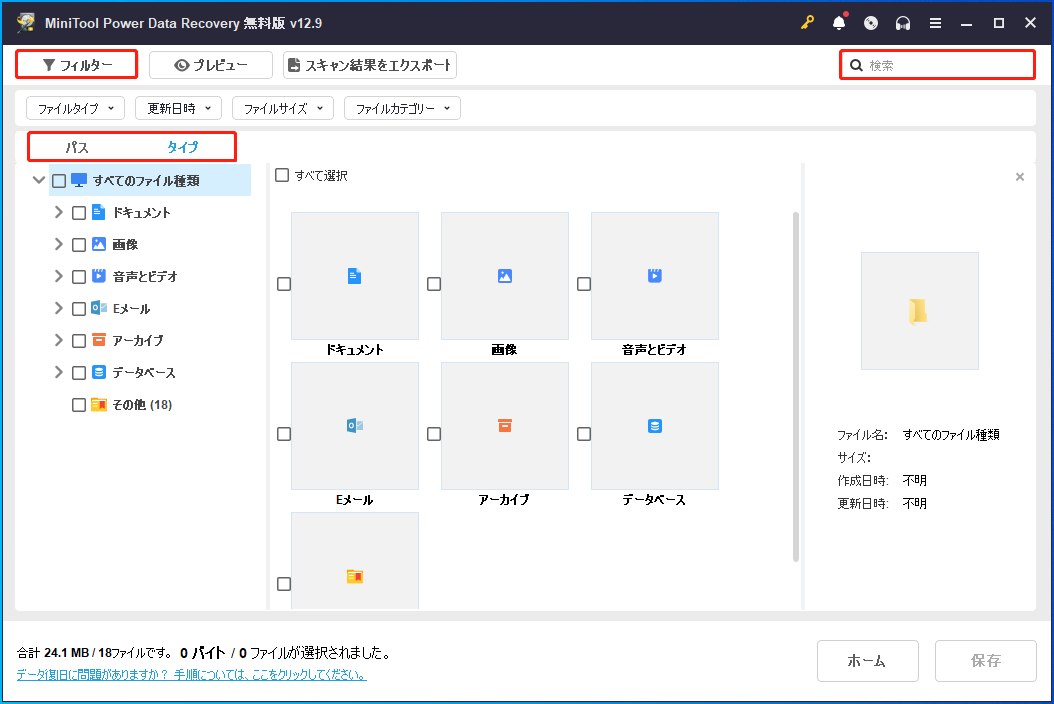Click the 保存 button
Image resolution: width=1054 pixels, height=704 pixels.
click(985, 661)
